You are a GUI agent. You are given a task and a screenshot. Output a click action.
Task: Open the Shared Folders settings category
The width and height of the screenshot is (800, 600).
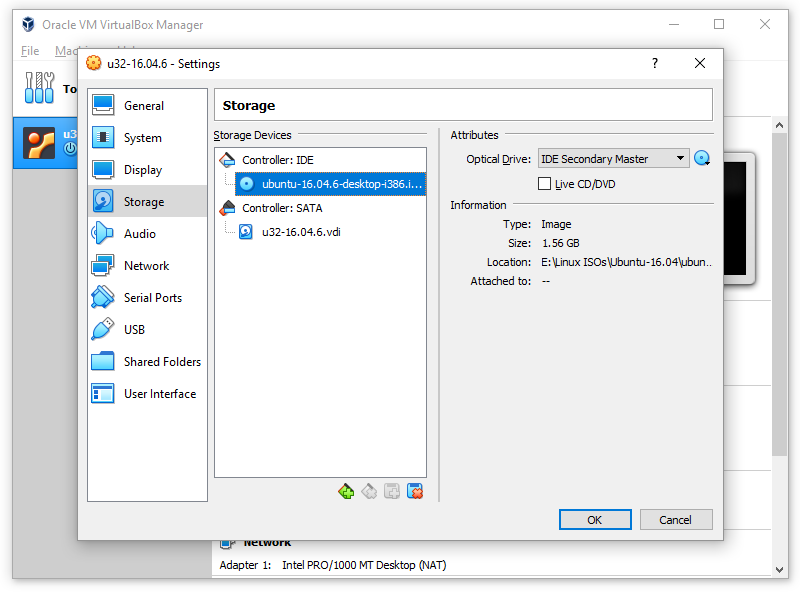(x=161, y=362)
